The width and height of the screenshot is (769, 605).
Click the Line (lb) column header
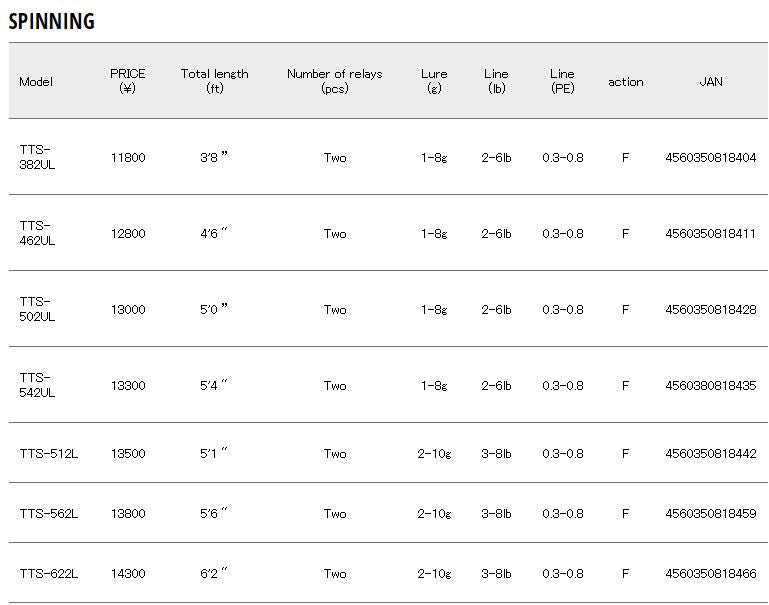(x=496, y=81)
